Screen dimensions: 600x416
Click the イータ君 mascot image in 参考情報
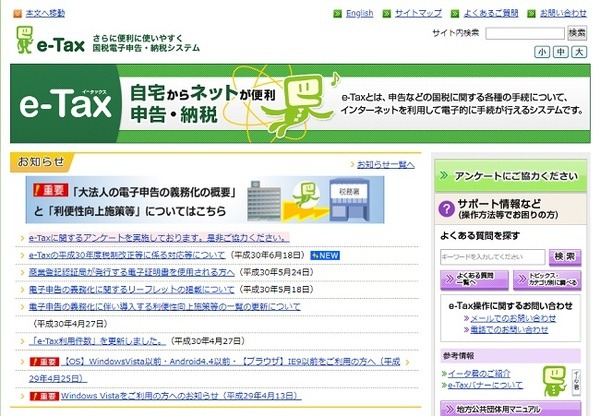(x=554, y=381)
